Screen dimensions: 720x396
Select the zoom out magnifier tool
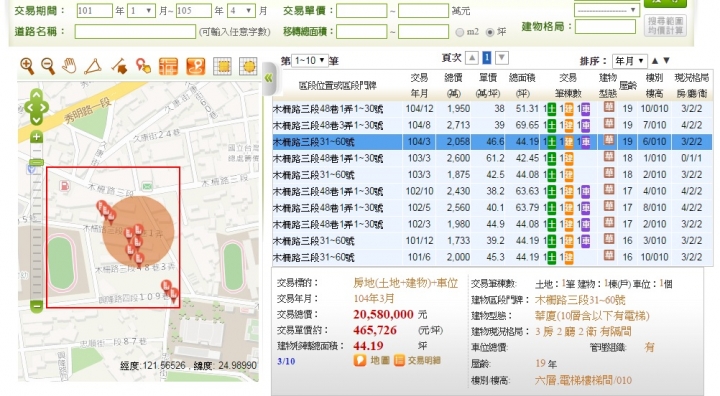tap(48, 67)
